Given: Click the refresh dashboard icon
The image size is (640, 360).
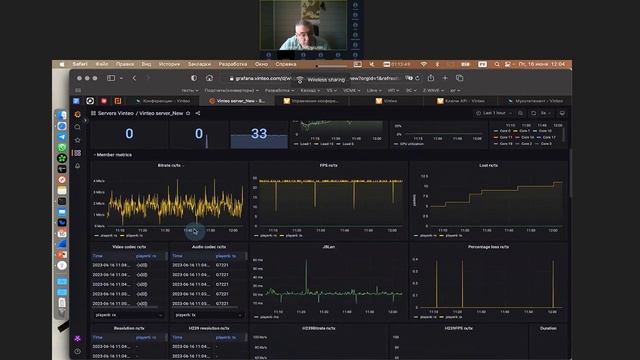Looking at the screenshot, I should (x=533, y=113).
